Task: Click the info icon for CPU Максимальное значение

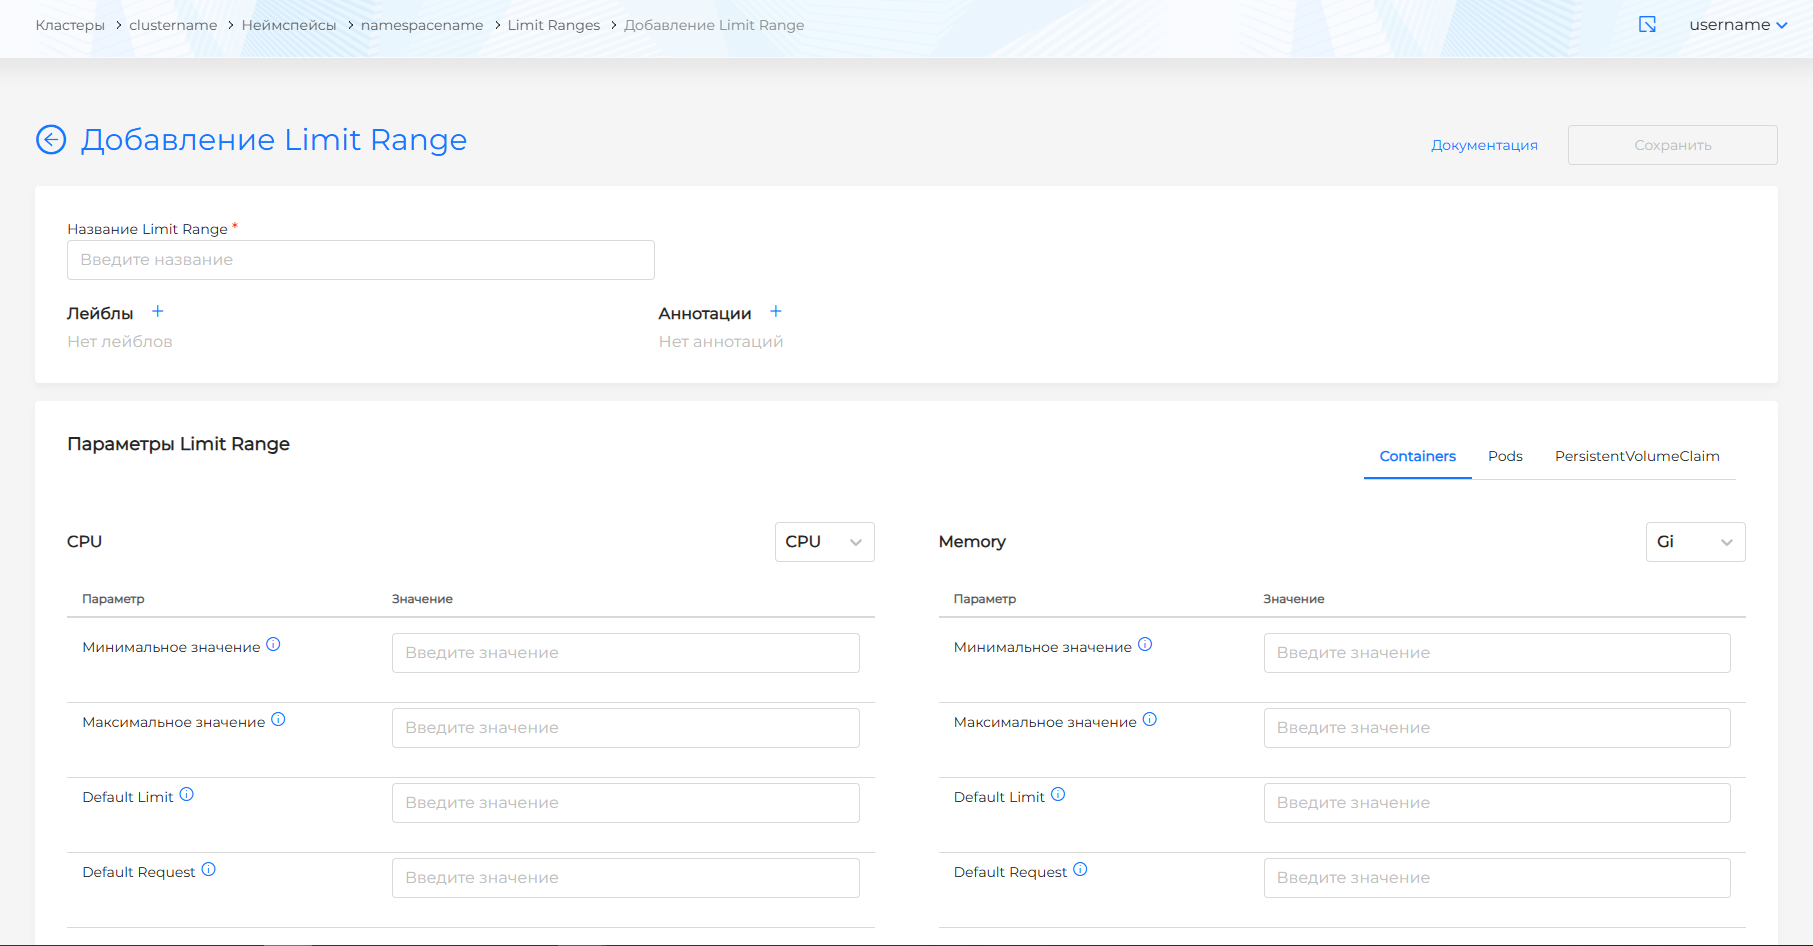Action: [x=278, y=720]
